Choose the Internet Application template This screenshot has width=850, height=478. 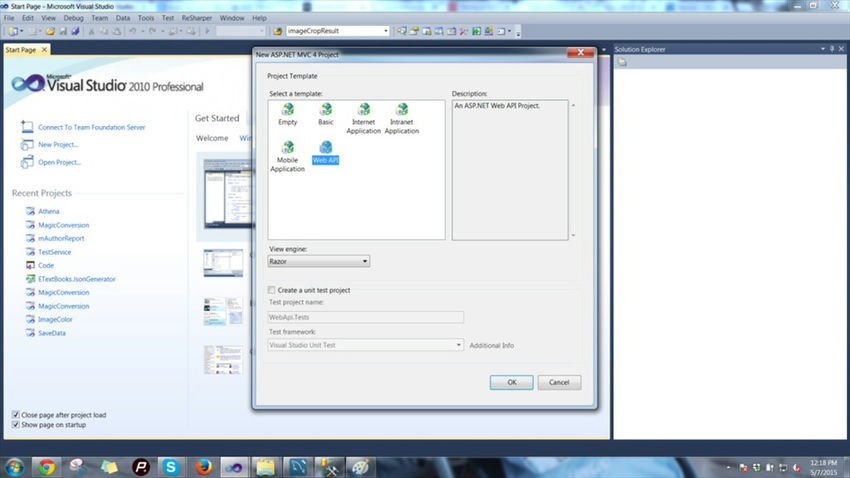click(x=363, y=119)
